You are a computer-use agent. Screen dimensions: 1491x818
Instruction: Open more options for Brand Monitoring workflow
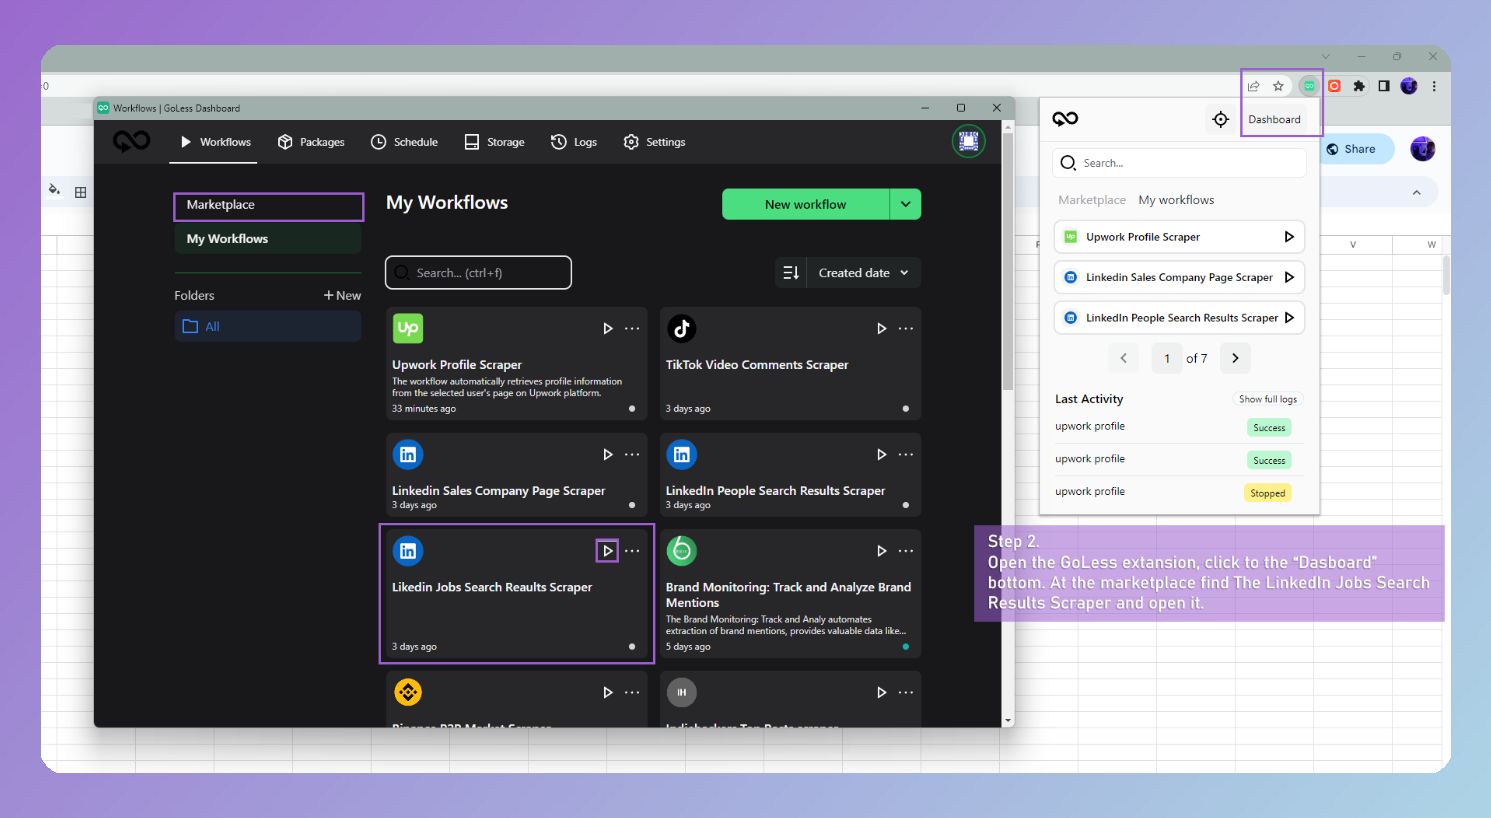906,551
